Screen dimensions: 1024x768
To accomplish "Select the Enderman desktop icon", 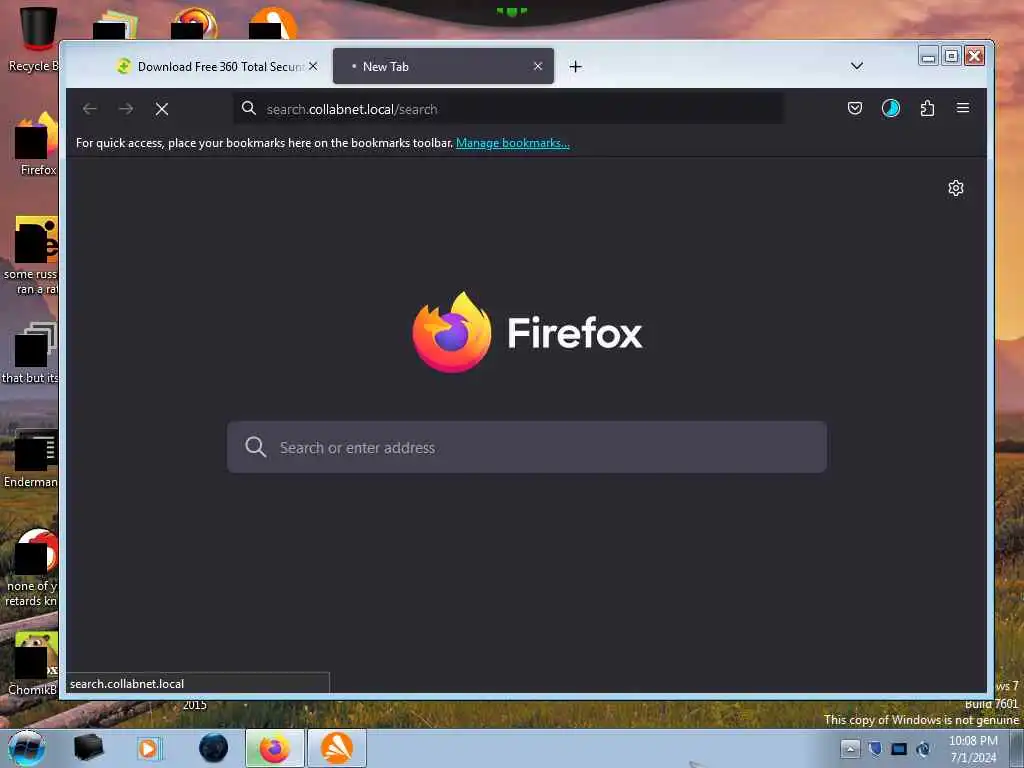I will pyautogui.click(x=33, y=458).
